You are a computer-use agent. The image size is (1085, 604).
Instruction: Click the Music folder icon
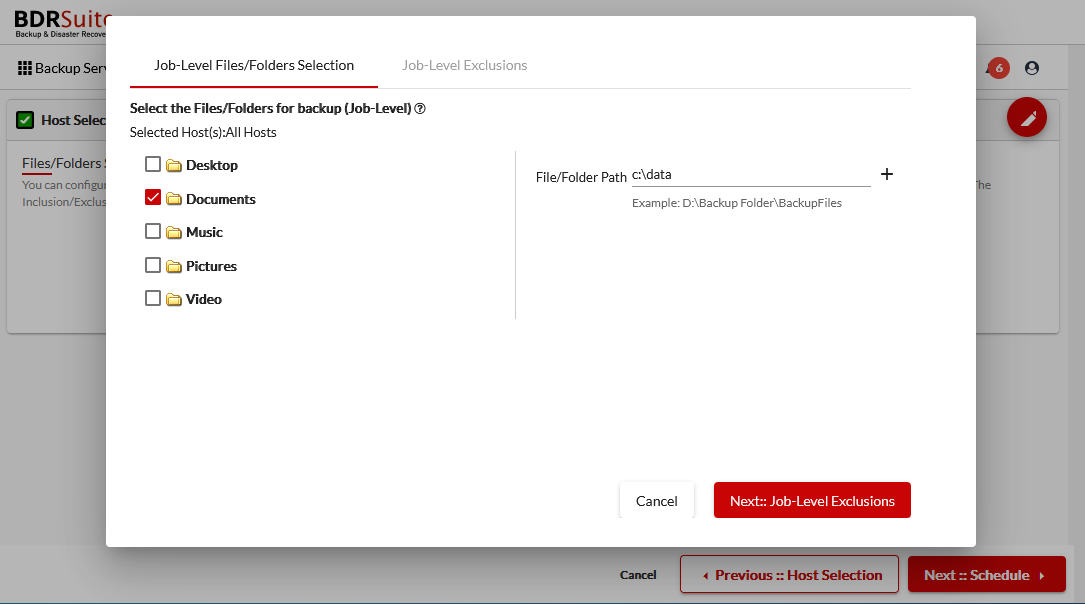pos(176,231)
